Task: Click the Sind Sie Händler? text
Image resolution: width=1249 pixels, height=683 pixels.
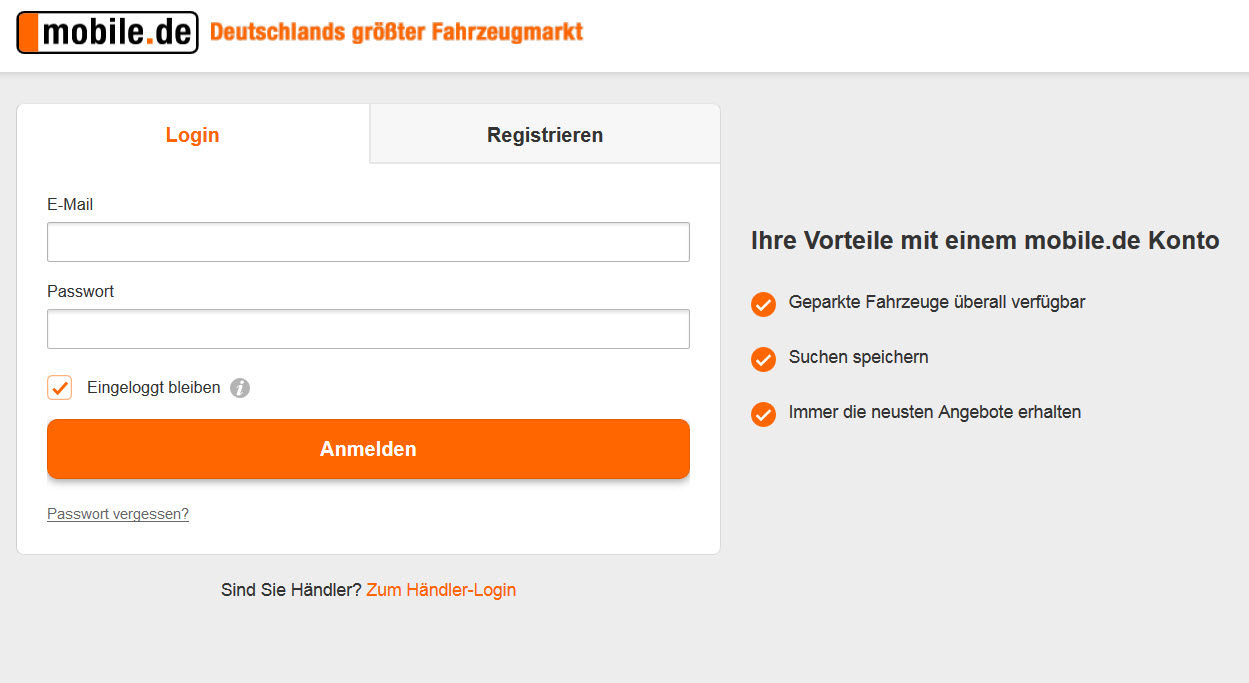Action: 291,590
